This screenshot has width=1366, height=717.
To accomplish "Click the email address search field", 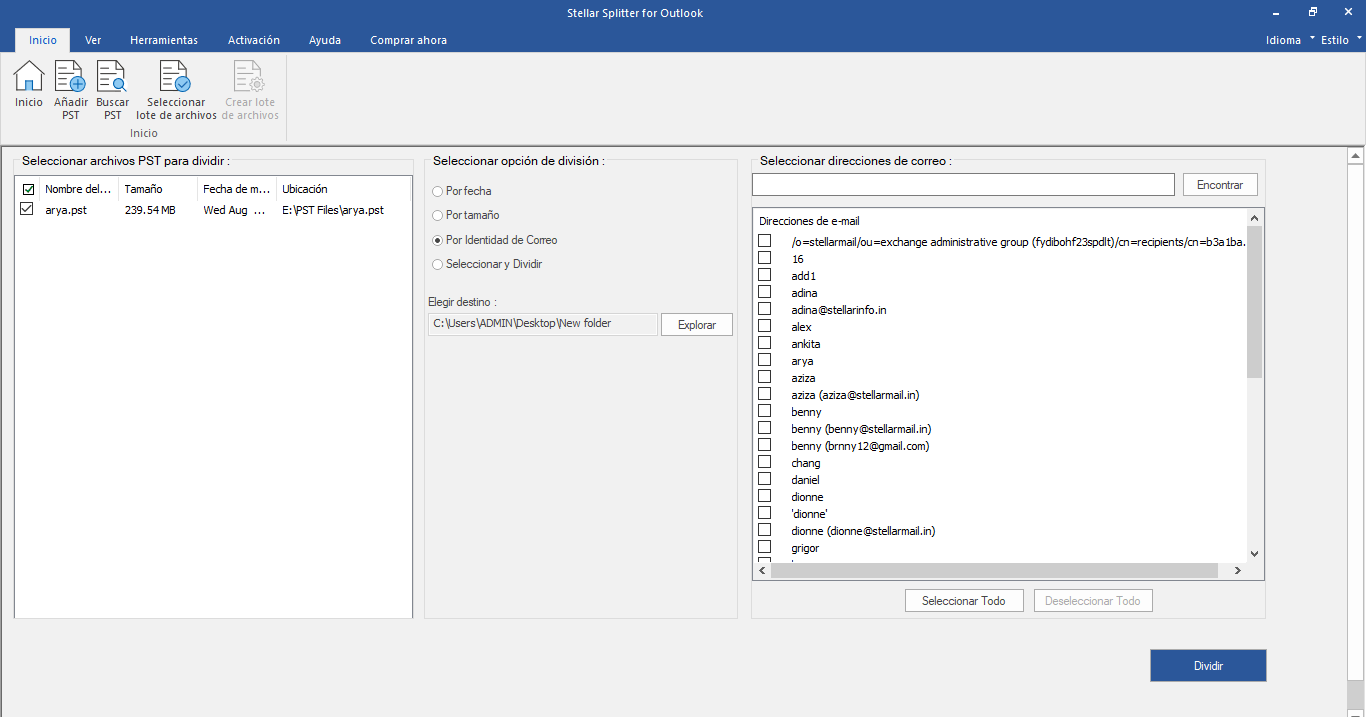I will (x=963, y=185).
